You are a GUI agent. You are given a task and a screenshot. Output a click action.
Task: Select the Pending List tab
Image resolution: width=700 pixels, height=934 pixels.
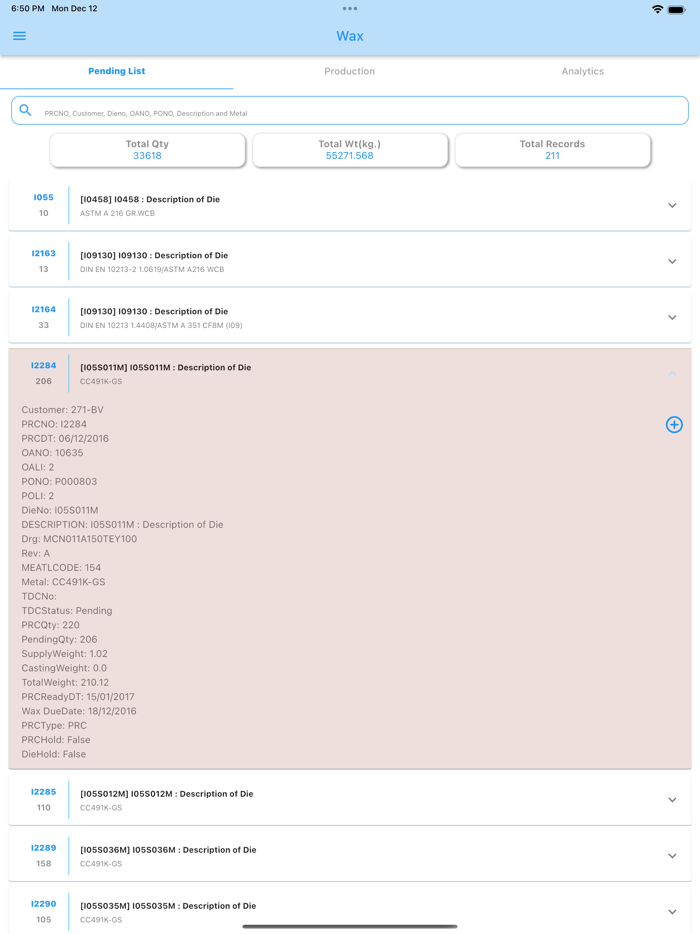pyautogui.click(x=117, y=72)
